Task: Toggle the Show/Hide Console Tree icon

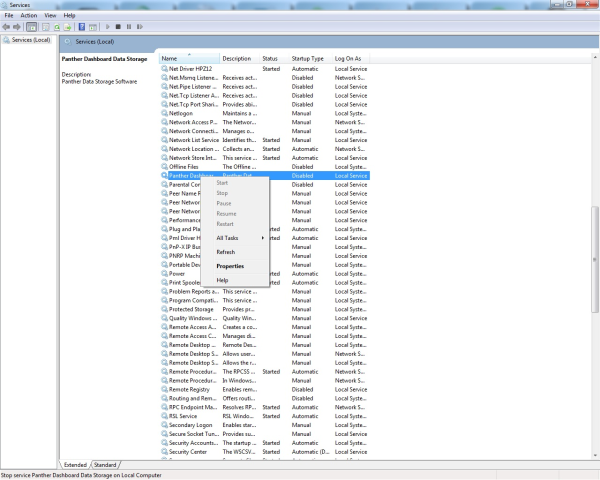Action: click(x=31, y=26)
